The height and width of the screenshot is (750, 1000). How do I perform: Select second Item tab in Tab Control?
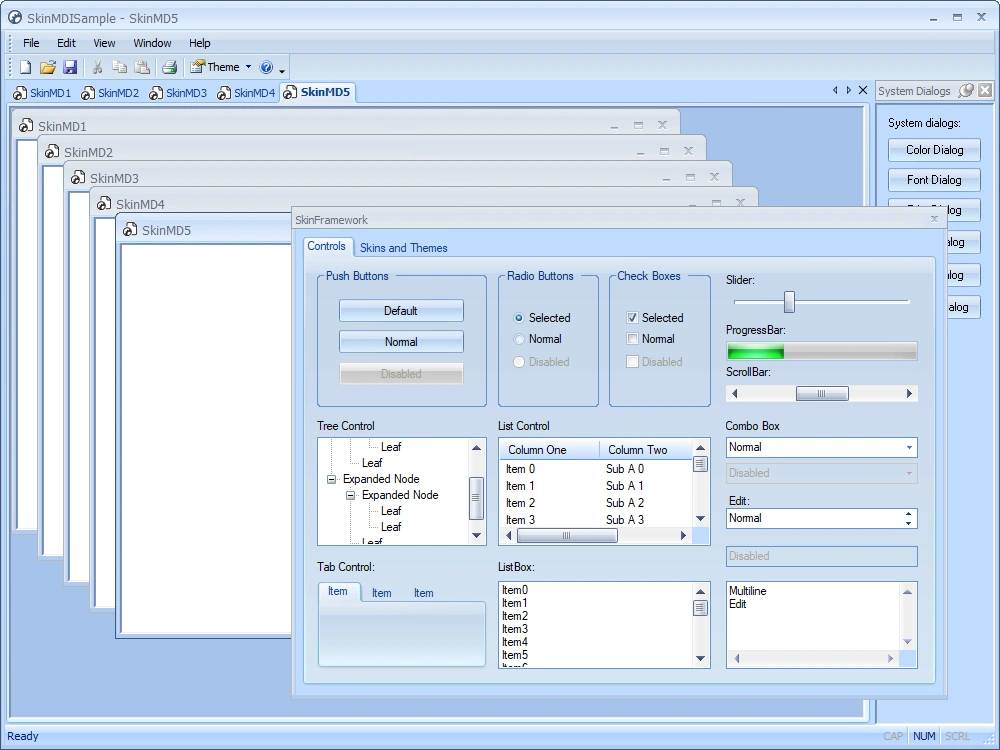click(381, 593)
